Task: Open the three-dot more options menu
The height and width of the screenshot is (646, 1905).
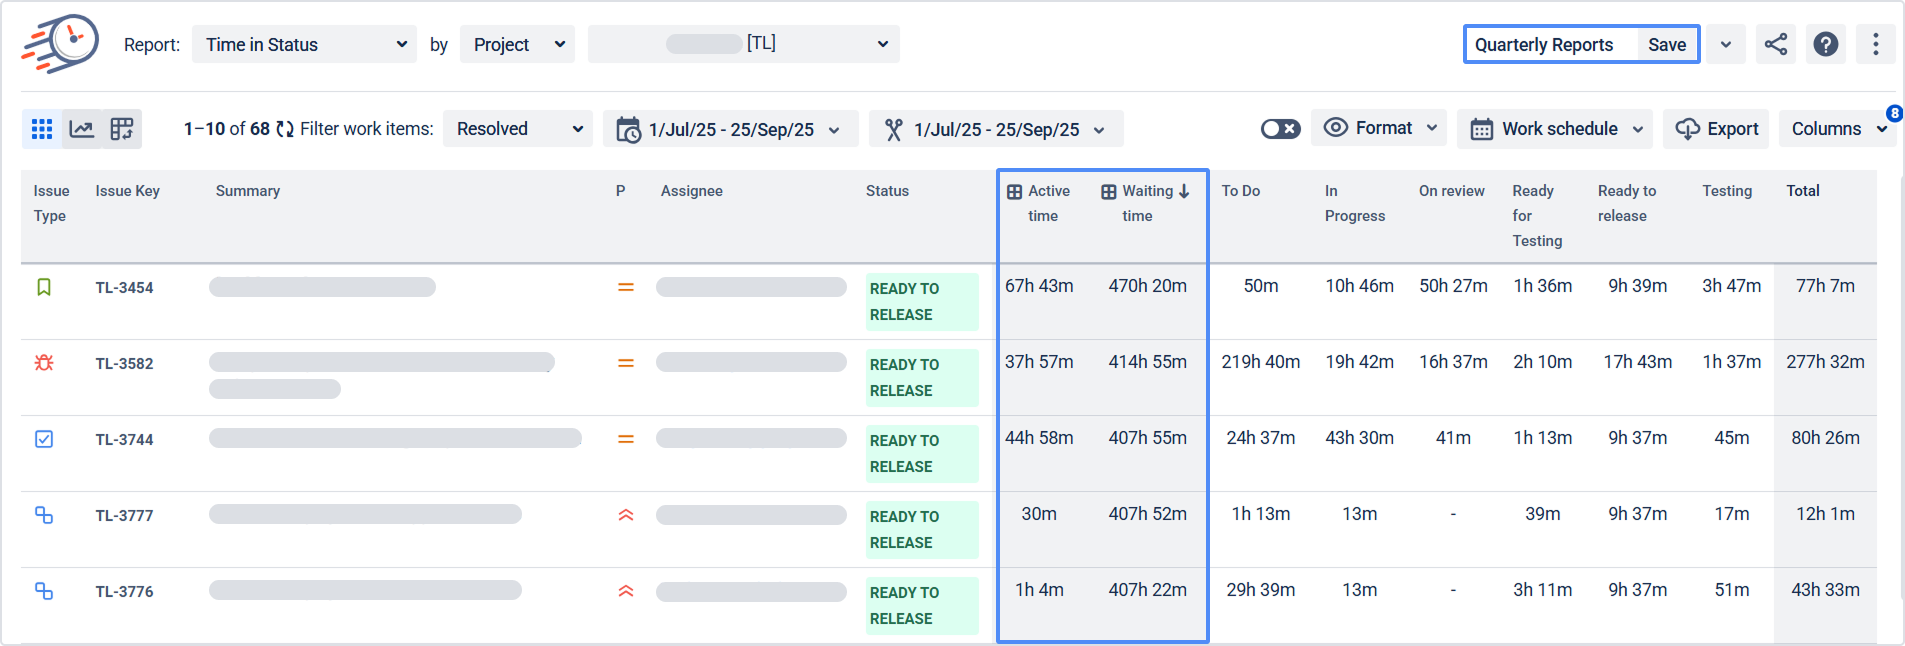Action: coord(1876,44)
